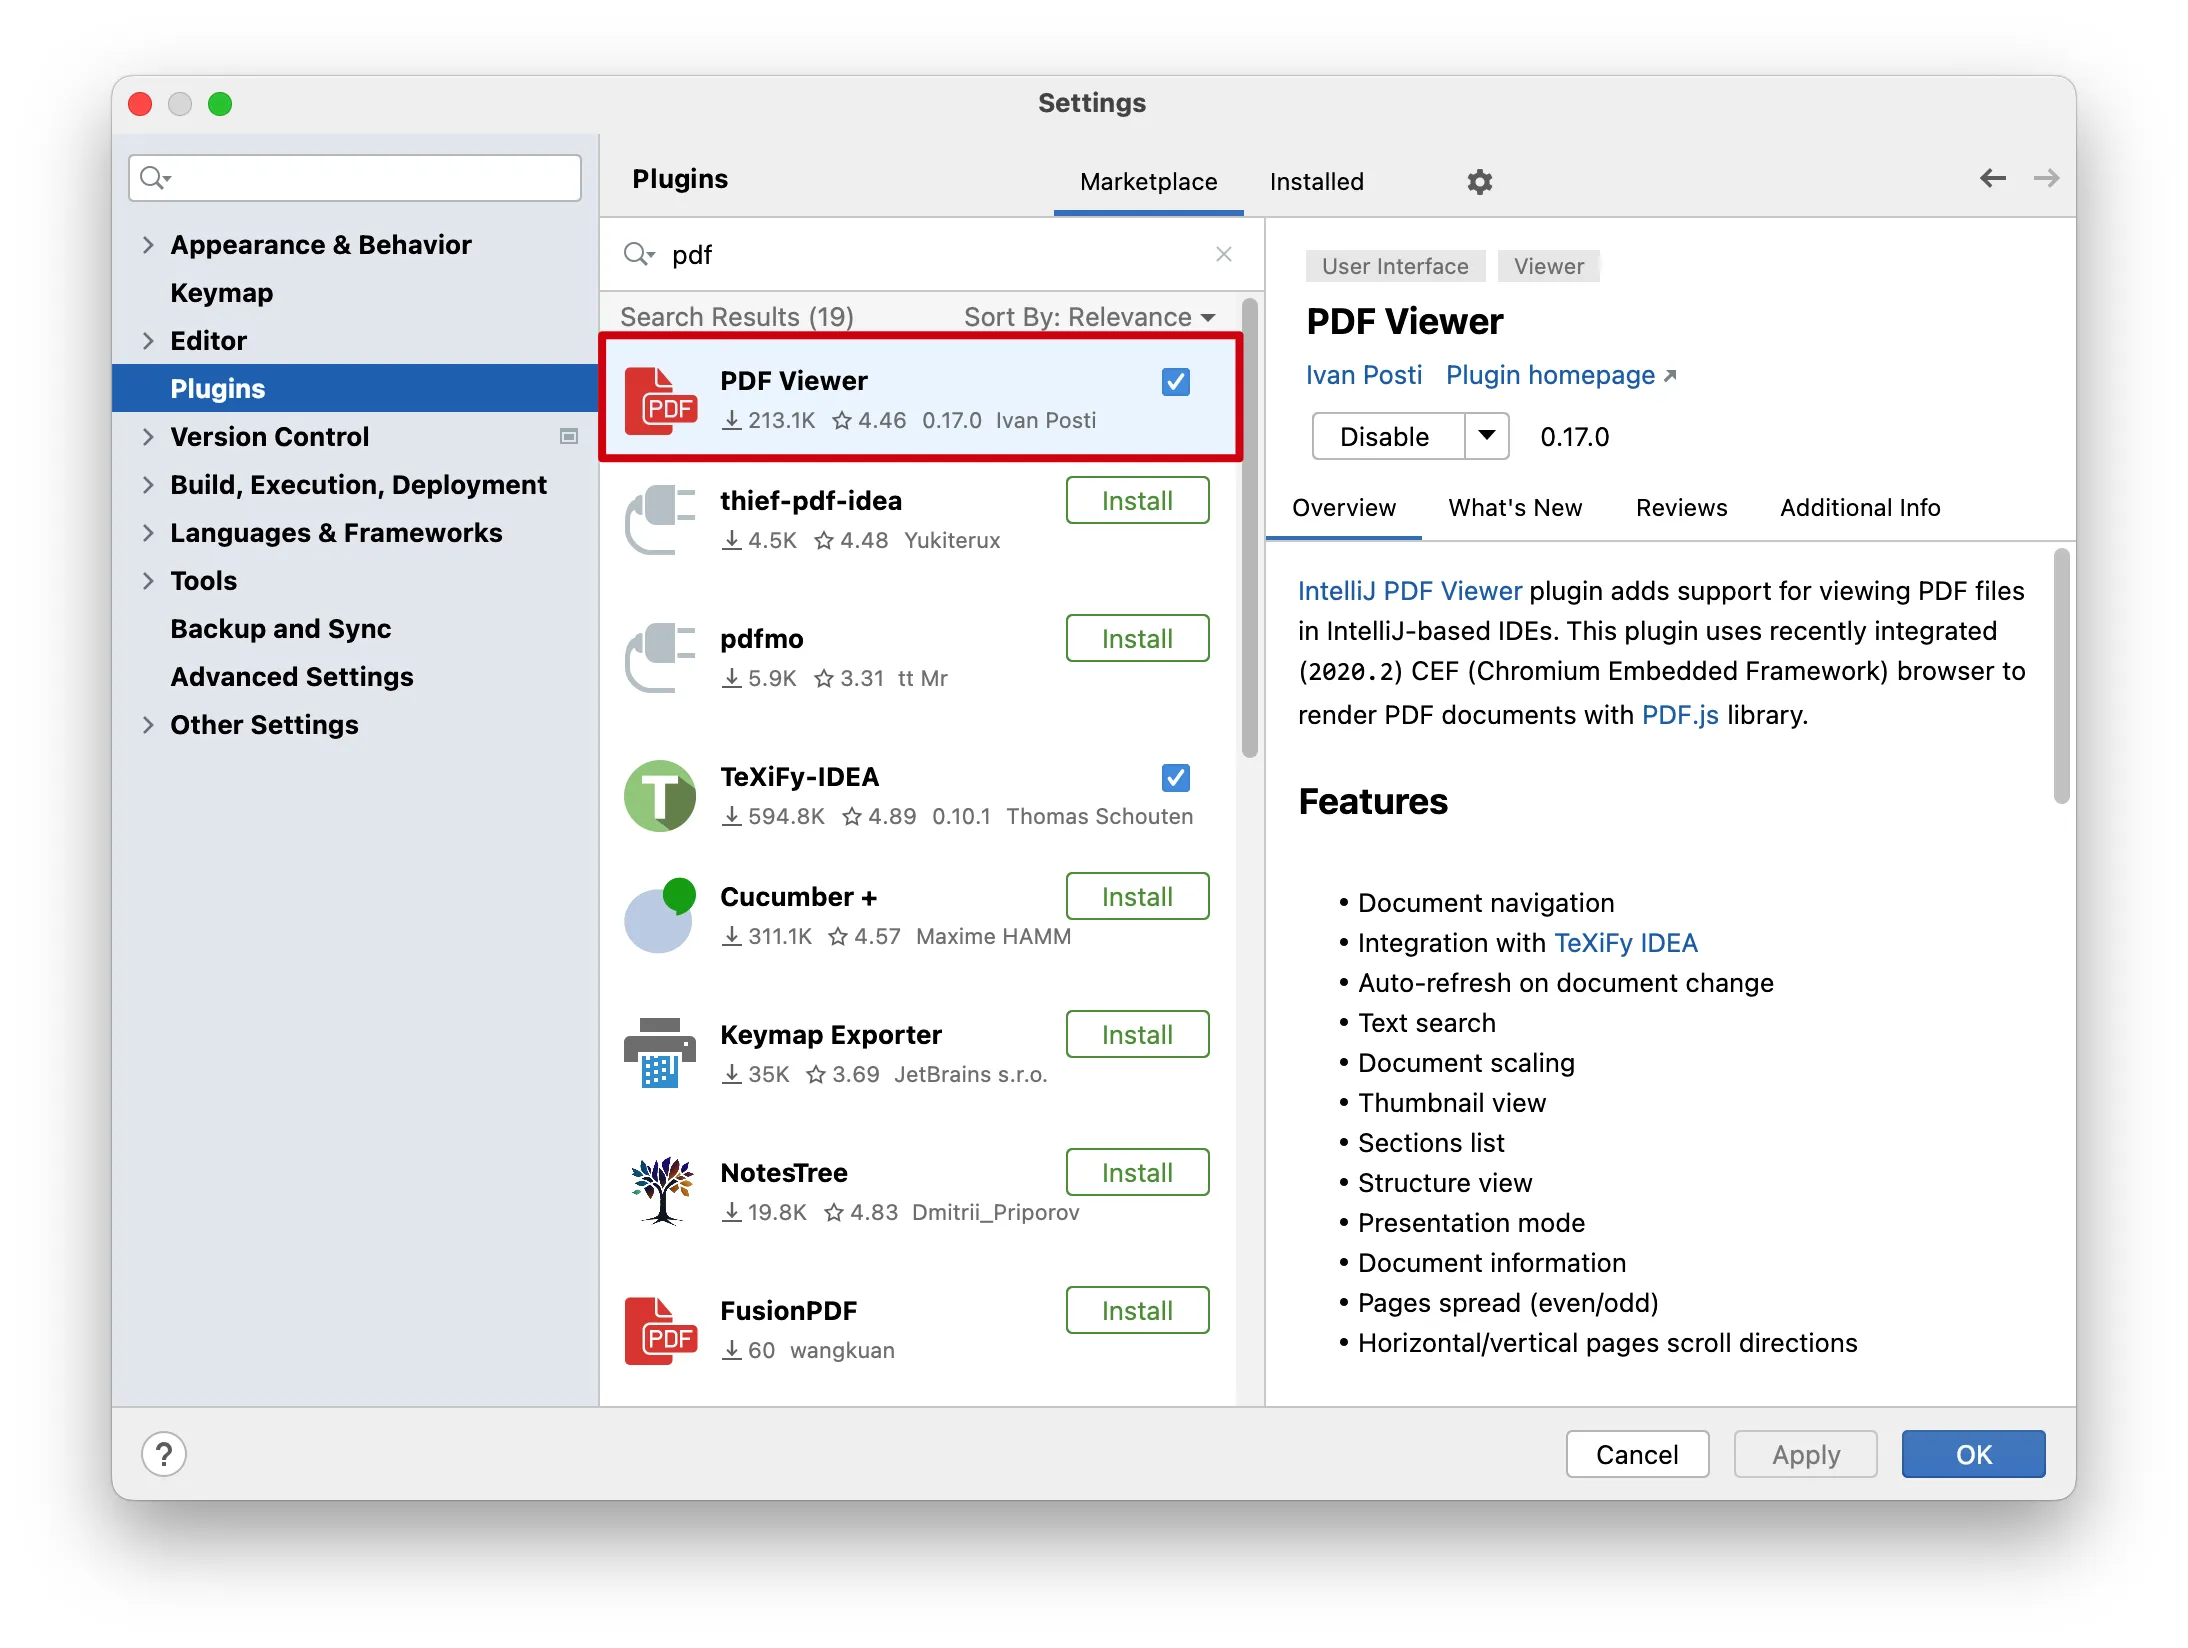
Task: Click the pdfmo plug icon
Action: pos(660,658)
